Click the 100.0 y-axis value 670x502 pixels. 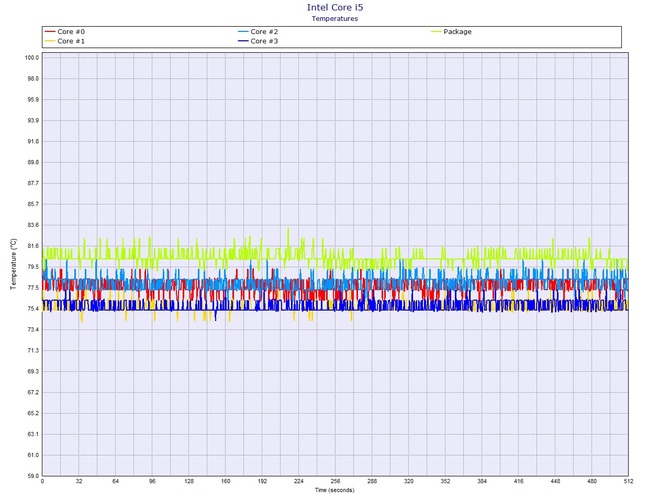32,58
